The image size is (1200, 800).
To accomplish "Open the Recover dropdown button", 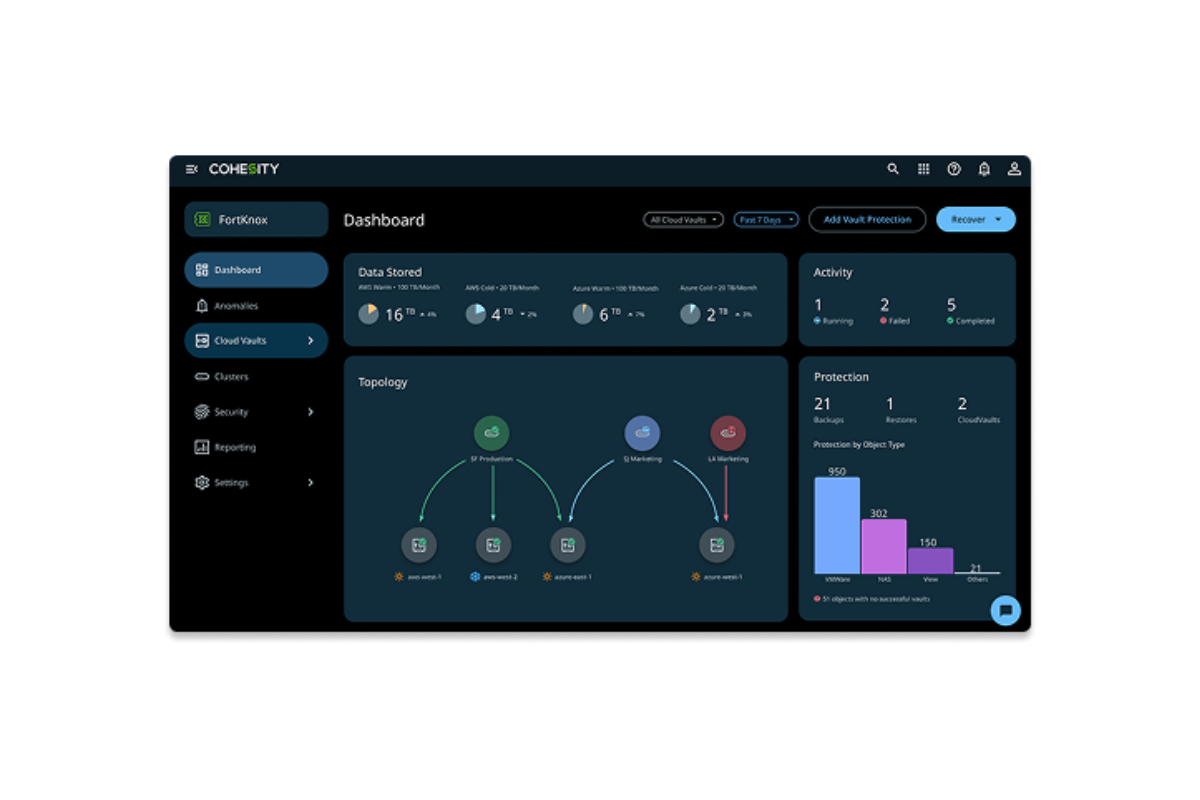I will click(976, 219).
